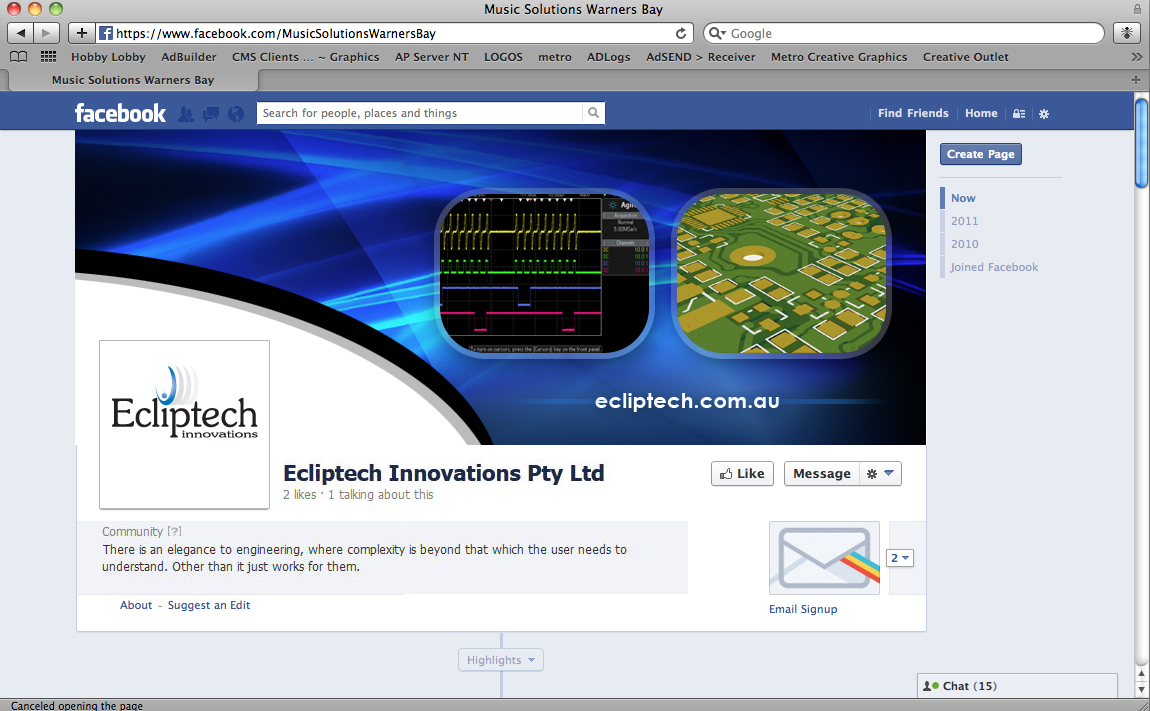Image resolution: width=1150 pixels, height=711 pixels.
Task: Open LOGOS bookmark
Action: pyautogui.click(x=503, y=56)
